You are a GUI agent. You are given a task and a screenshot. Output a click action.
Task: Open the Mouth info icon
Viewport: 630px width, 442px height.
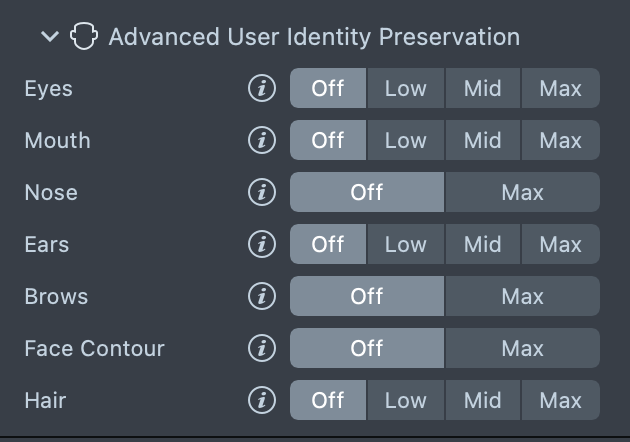click(x=261, y=140)
